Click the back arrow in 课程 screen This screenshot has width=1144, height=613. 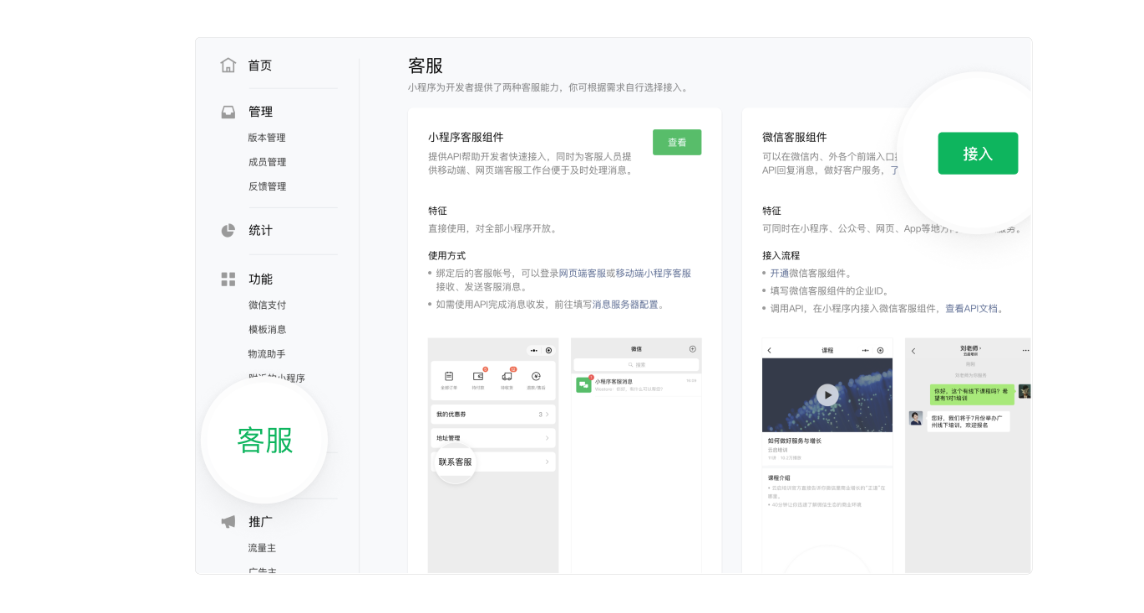tap(769, 350)
